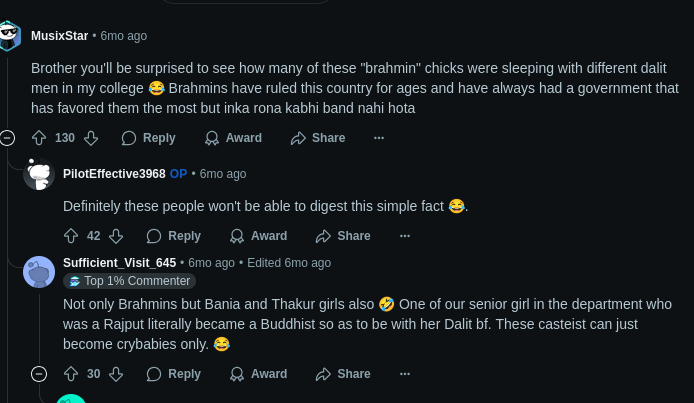Open MusixStar username link
The width and height of the screenshot is (694, 403).
(x=59, y=36)
